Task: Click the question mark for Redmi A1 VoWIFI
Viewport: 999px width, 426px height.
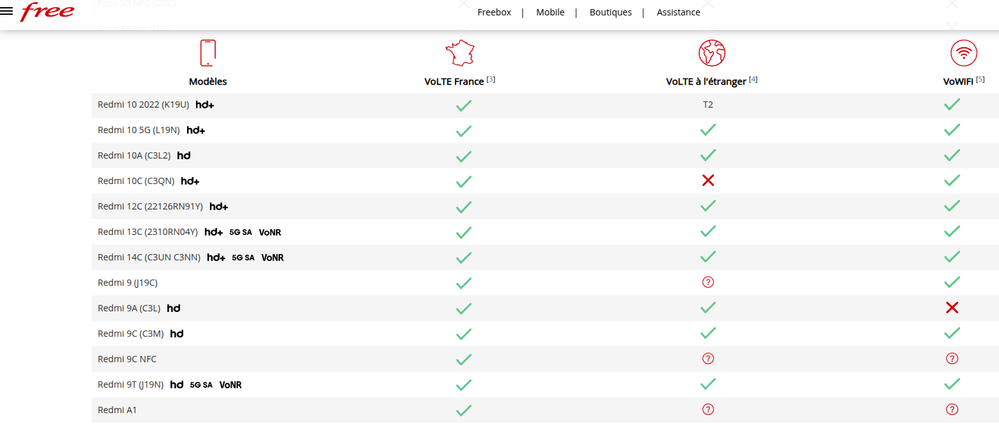Action: [x=952, y=409]
